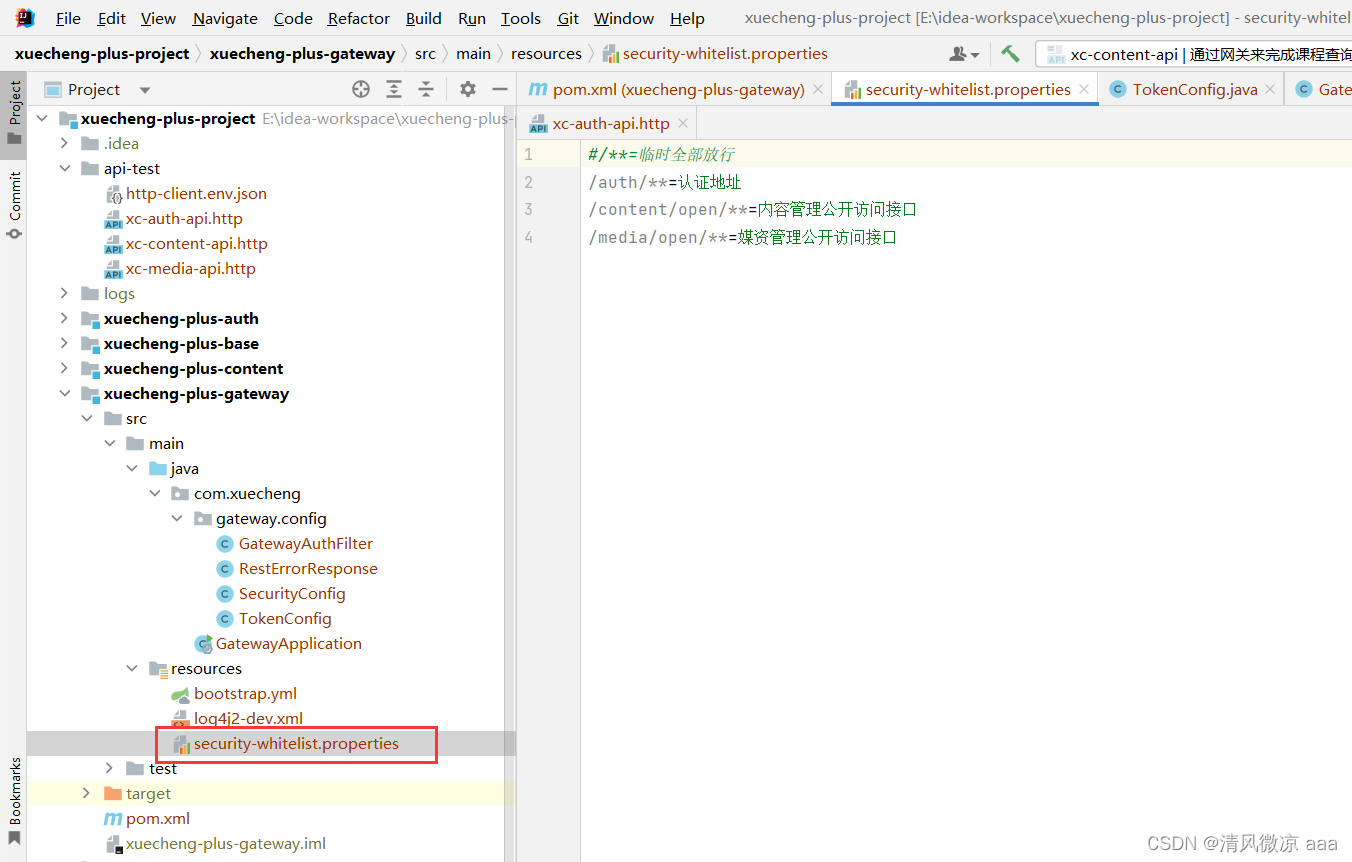Open the Git menu
This screenshot has width=1352, height=862.
tap(568, 18)
